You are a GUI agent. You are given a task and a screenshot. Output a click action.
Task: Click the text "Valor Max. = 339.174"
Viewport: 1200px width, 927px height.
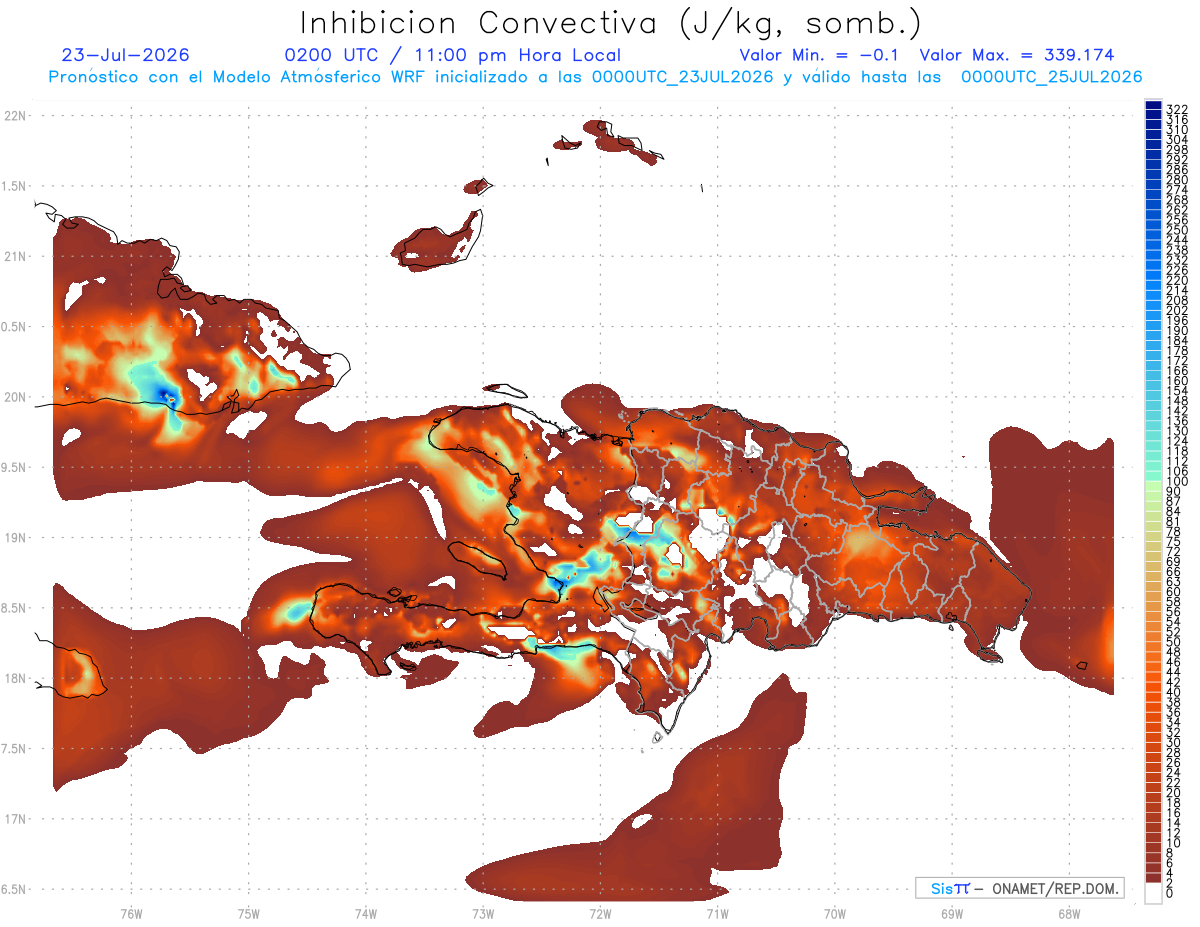1017,55
